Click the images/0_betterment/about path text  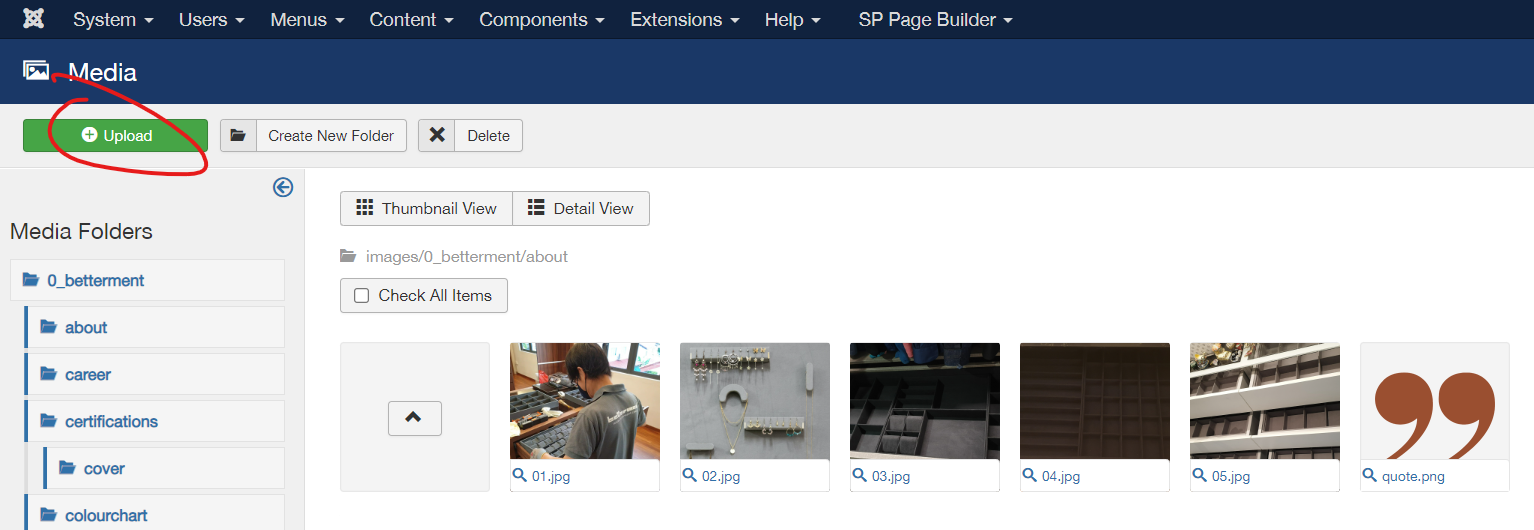click(x=467, y=256)
